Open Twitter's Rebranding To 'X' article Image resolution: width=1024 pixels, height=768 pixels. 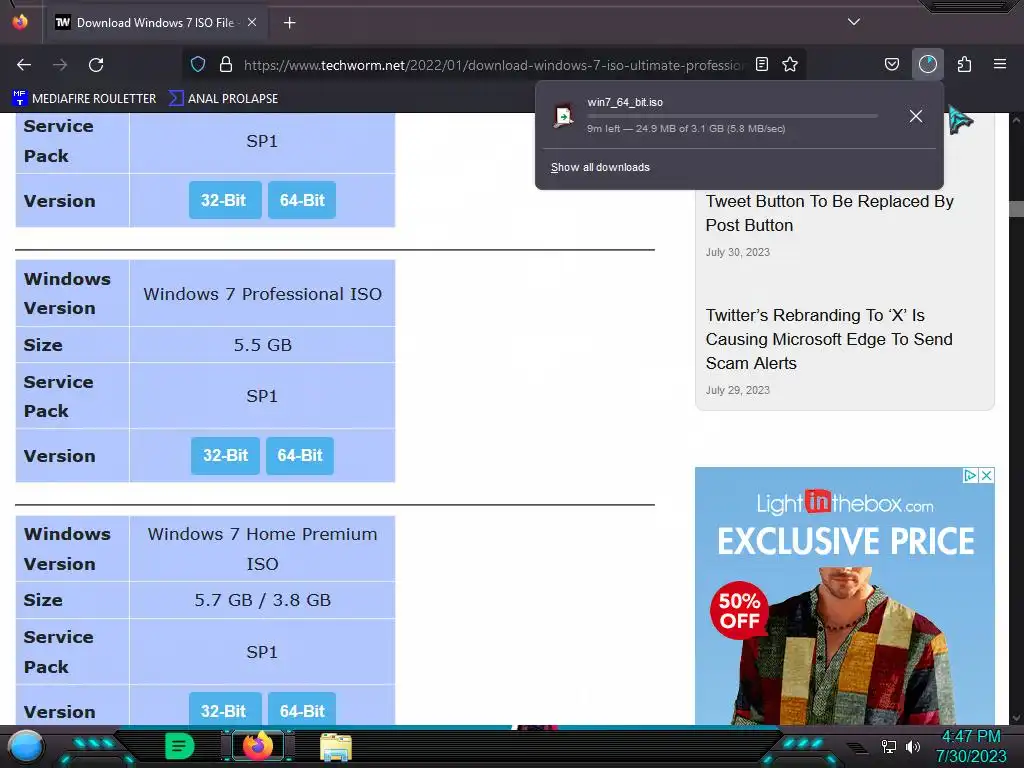829,339
